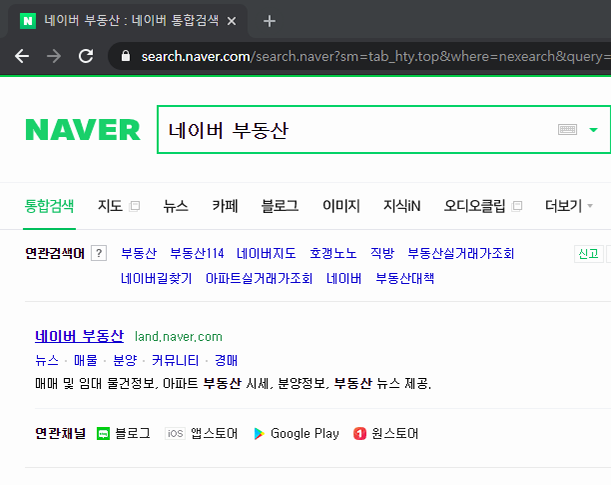Click related search 직방
The image size is (611, 485).
(382, 253)
